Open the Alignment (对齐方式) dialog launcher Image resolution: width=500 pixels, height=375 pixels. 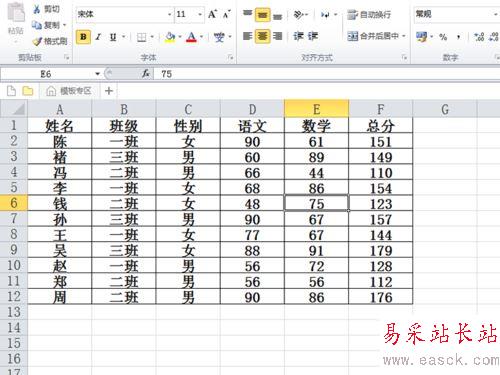(x=404, y=58)
